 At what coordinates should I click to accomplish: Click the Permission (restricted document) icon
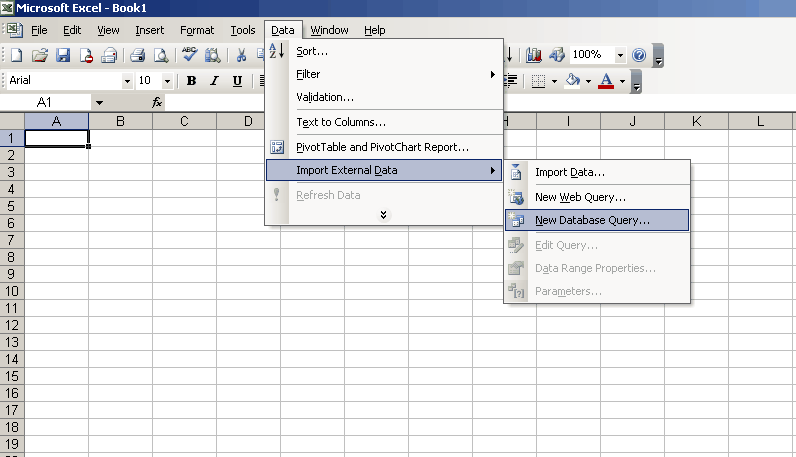point(86,55)
